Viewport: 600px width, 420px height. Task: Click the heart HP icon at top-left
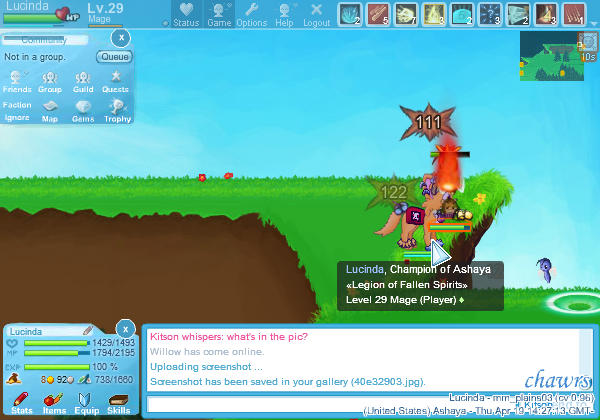point(64,15)
